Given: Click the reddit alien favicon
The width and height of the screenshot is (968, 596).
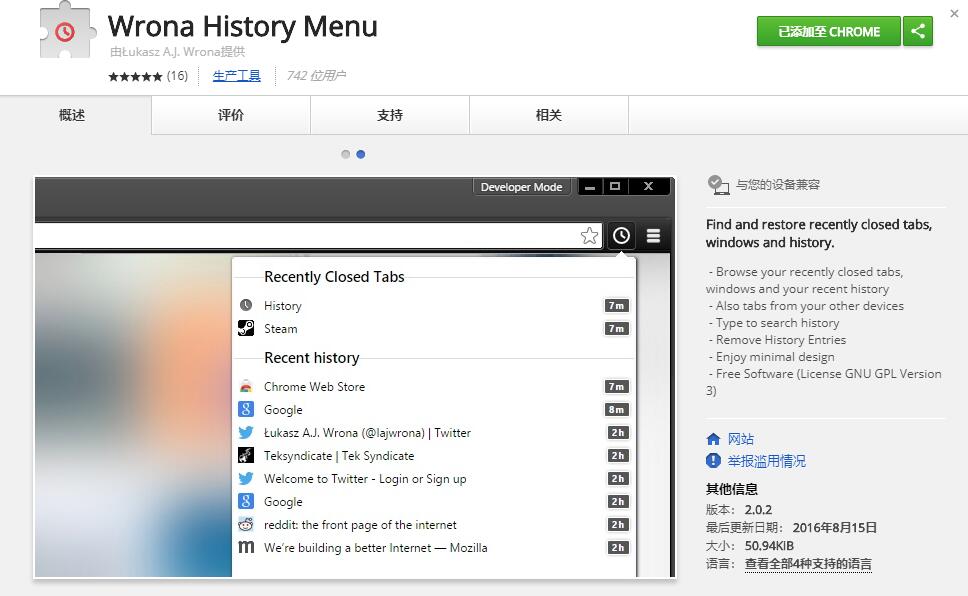Looking at the screenshot, I should point(246,524).
